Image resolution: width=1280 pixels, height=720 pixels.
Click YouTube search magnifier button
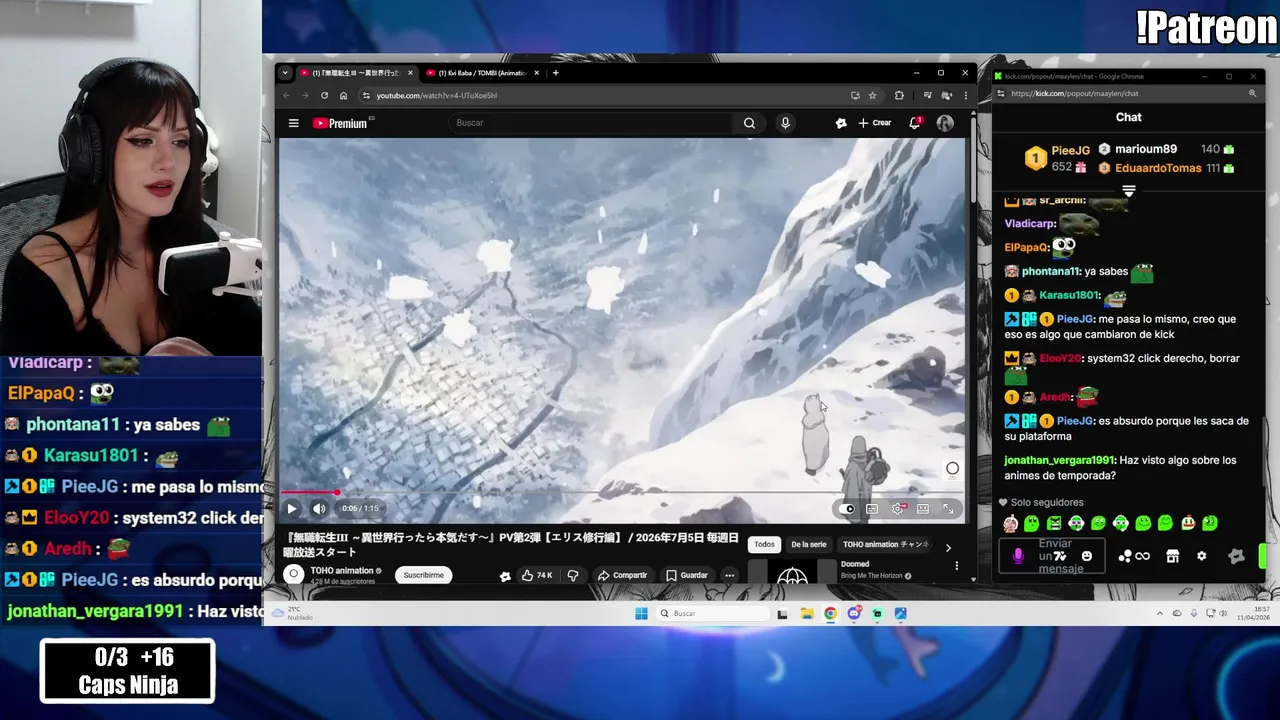(749, 123)
